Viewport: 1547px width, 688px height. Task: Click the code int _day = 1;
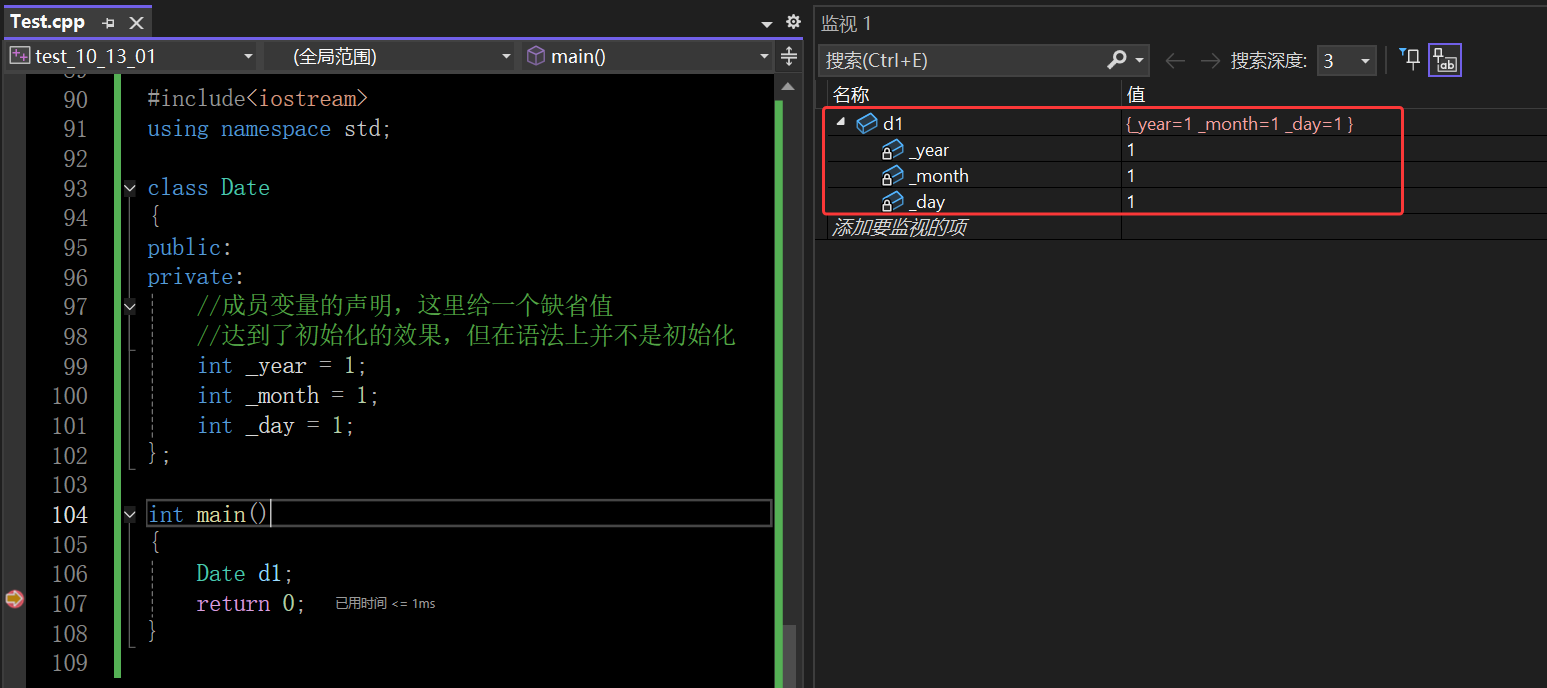click(276, 426)
